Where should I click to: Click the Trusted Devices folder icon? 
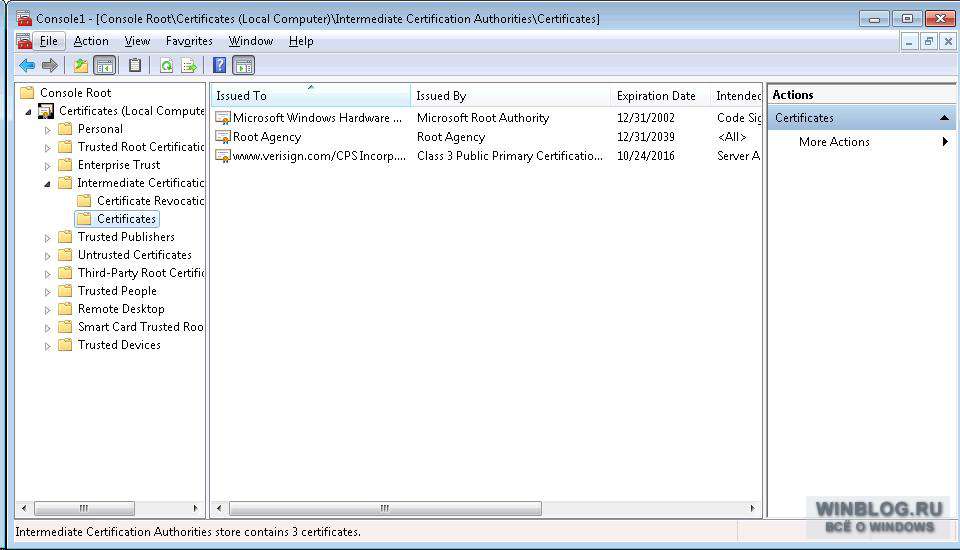point(65,345)
